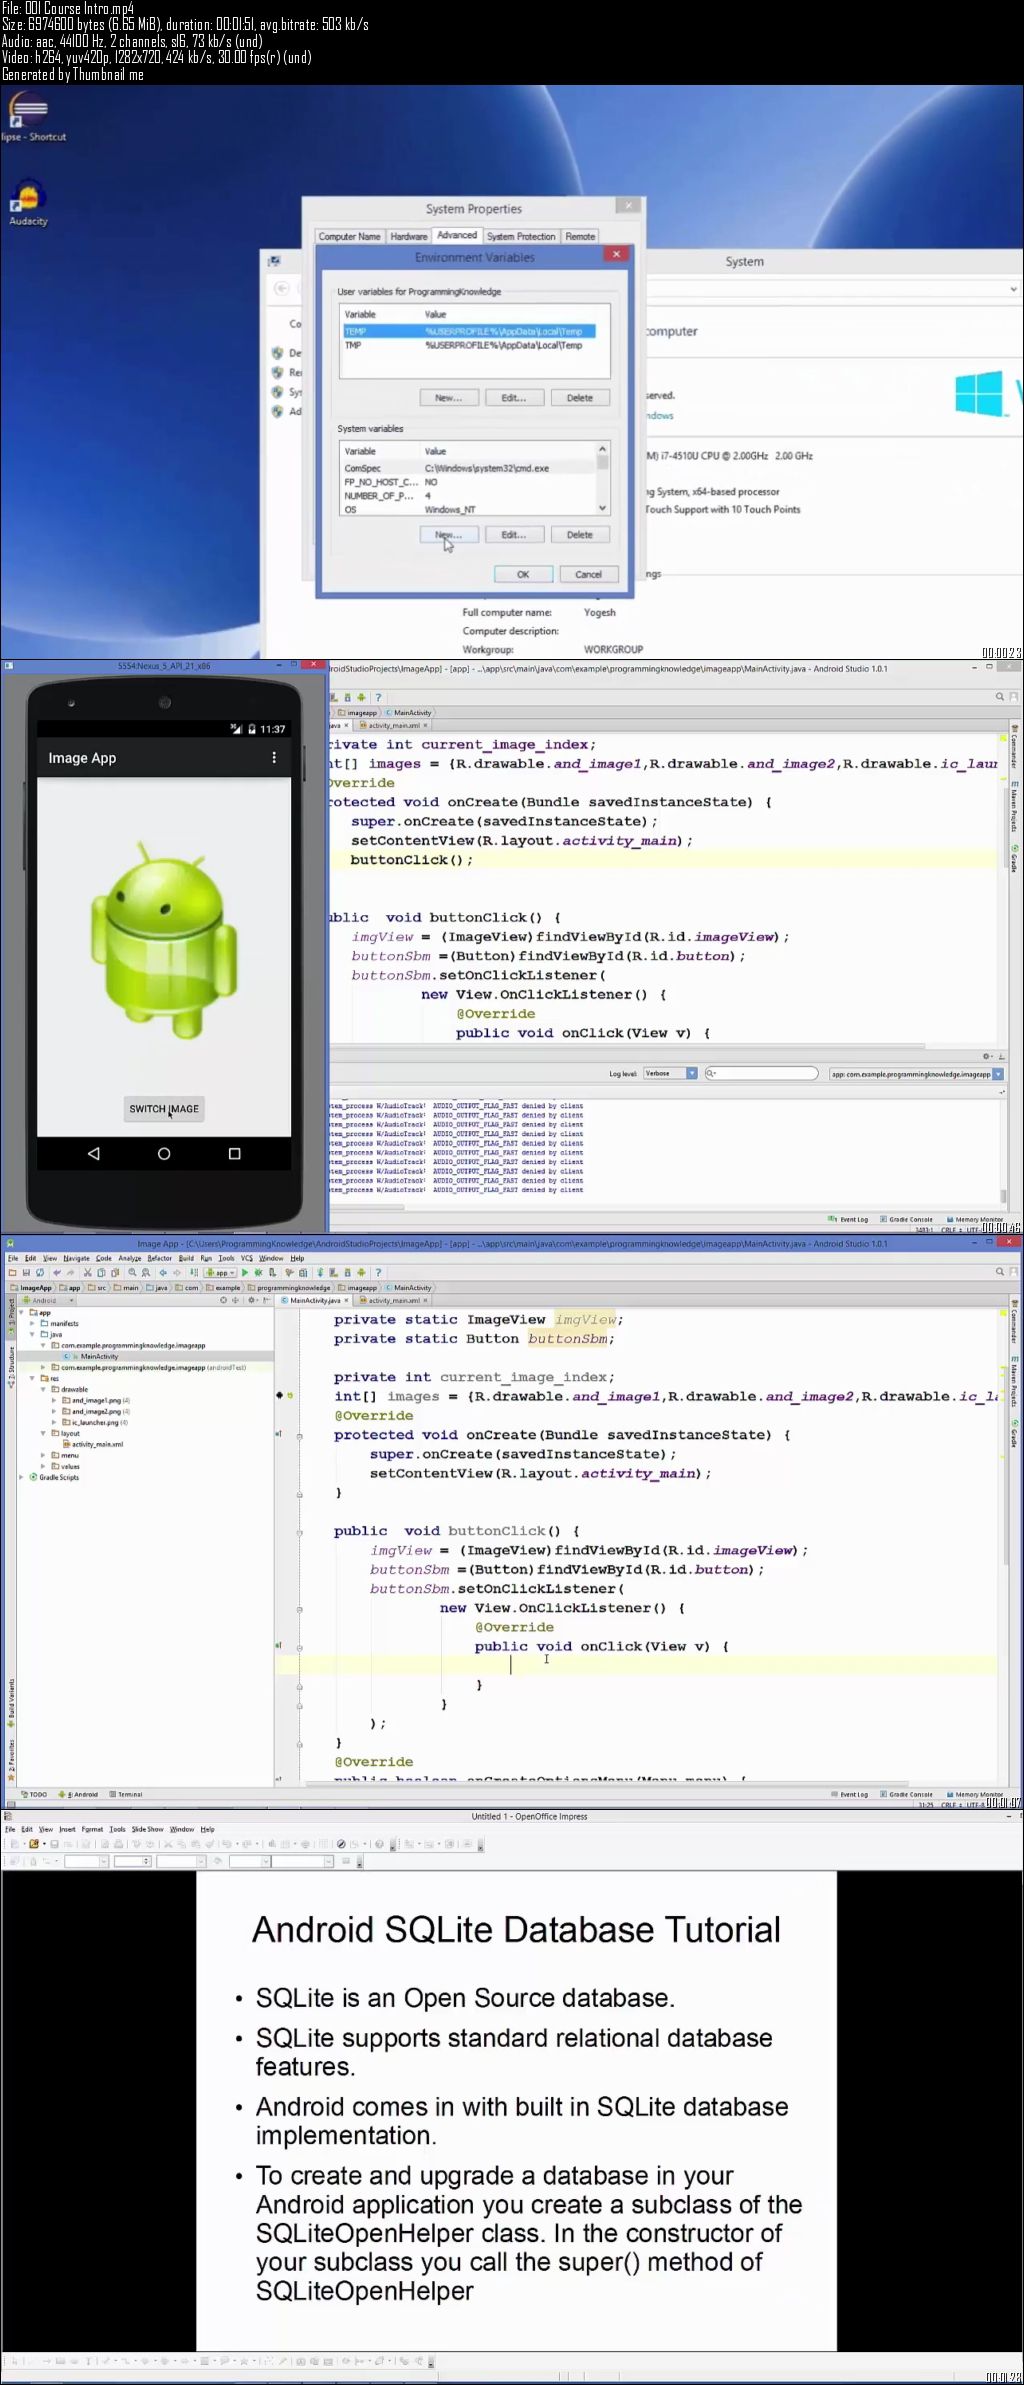The width and height of the screenshot is (1024, 2385).
Task: Select MainActivity class in project tree
Action: coord(93,1356)
